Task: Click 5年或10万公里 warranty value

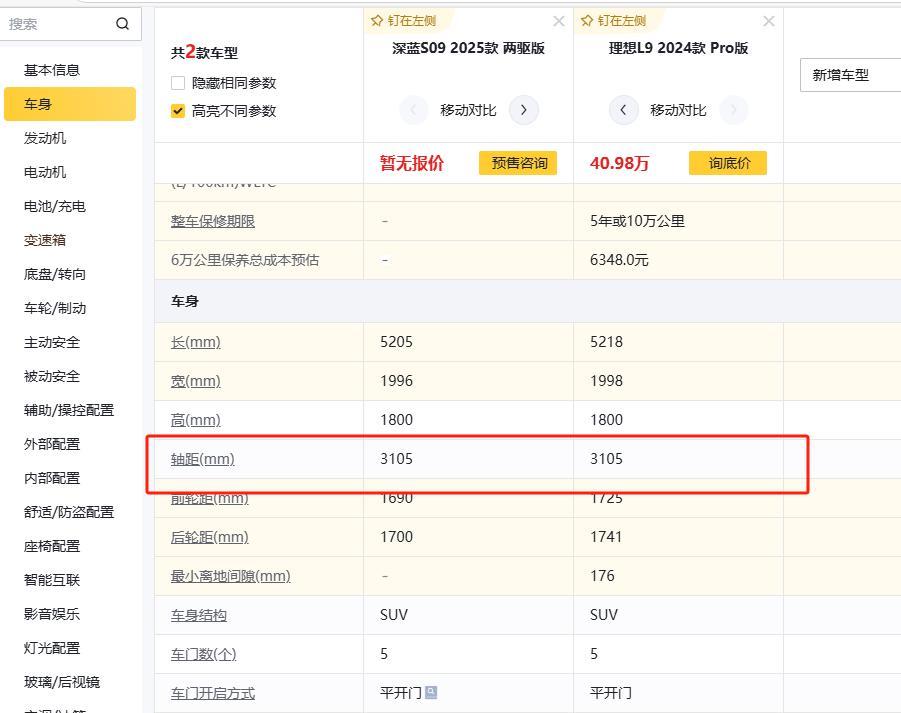Action: 637,221
